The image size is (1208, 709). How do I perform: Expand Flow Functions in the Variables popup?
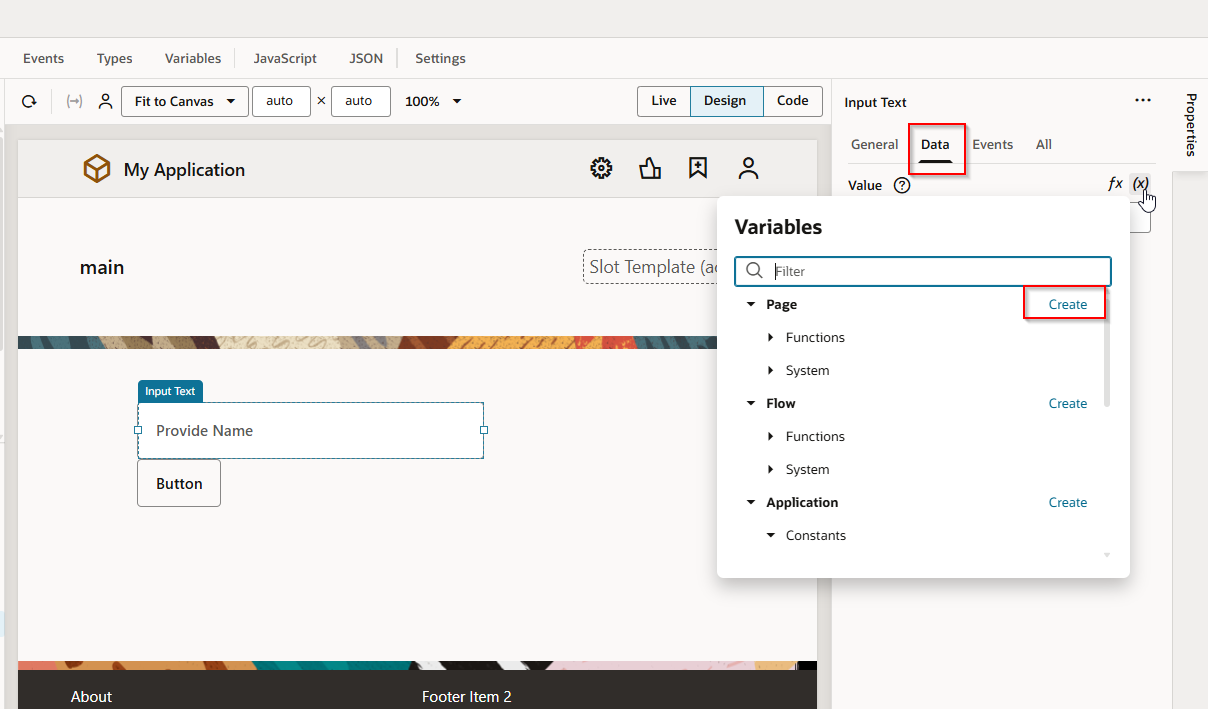(x=770, y=436)
